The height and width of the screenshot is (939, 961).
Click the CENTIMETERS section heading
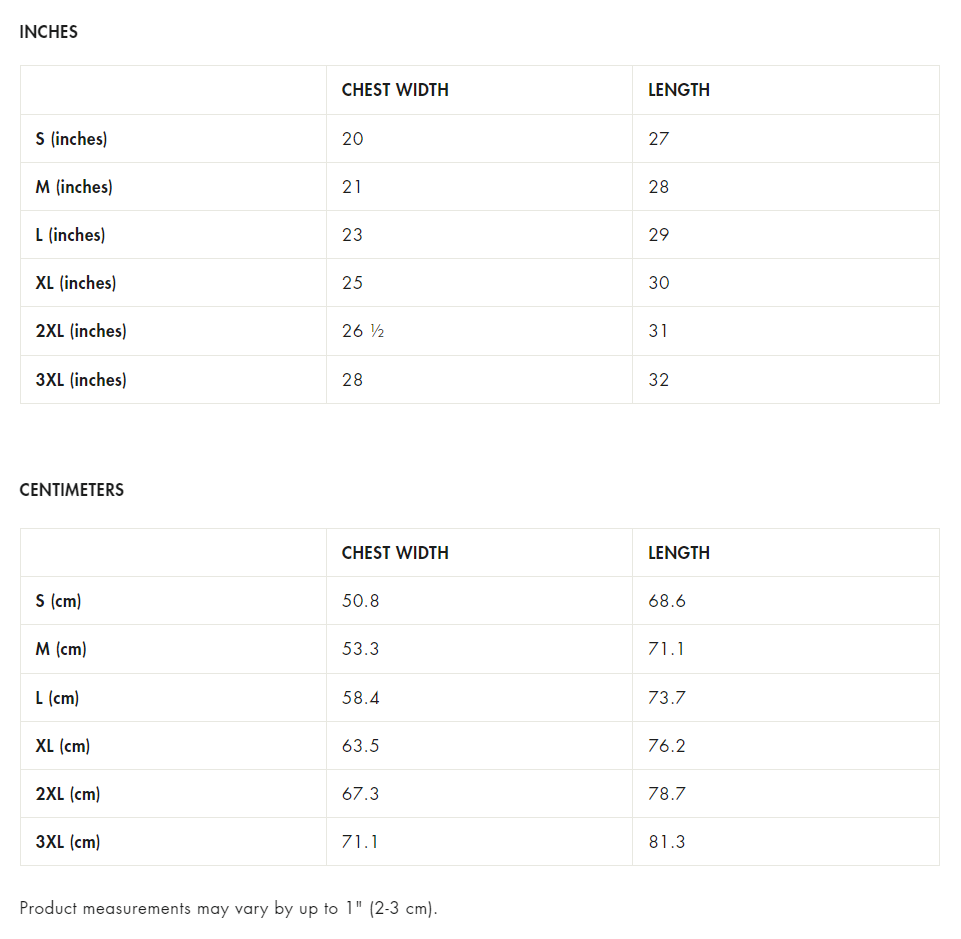tap(72, 490)
